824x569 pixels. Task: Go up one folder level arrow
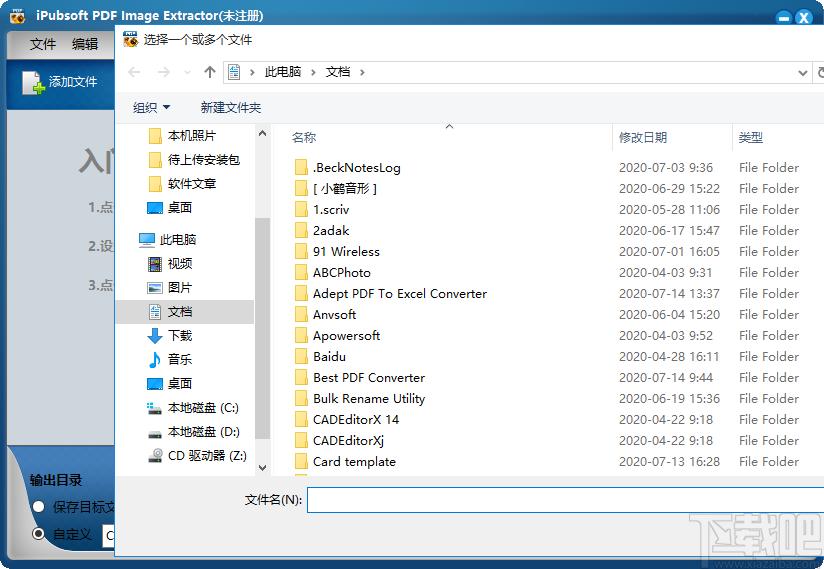click(210, 72)
